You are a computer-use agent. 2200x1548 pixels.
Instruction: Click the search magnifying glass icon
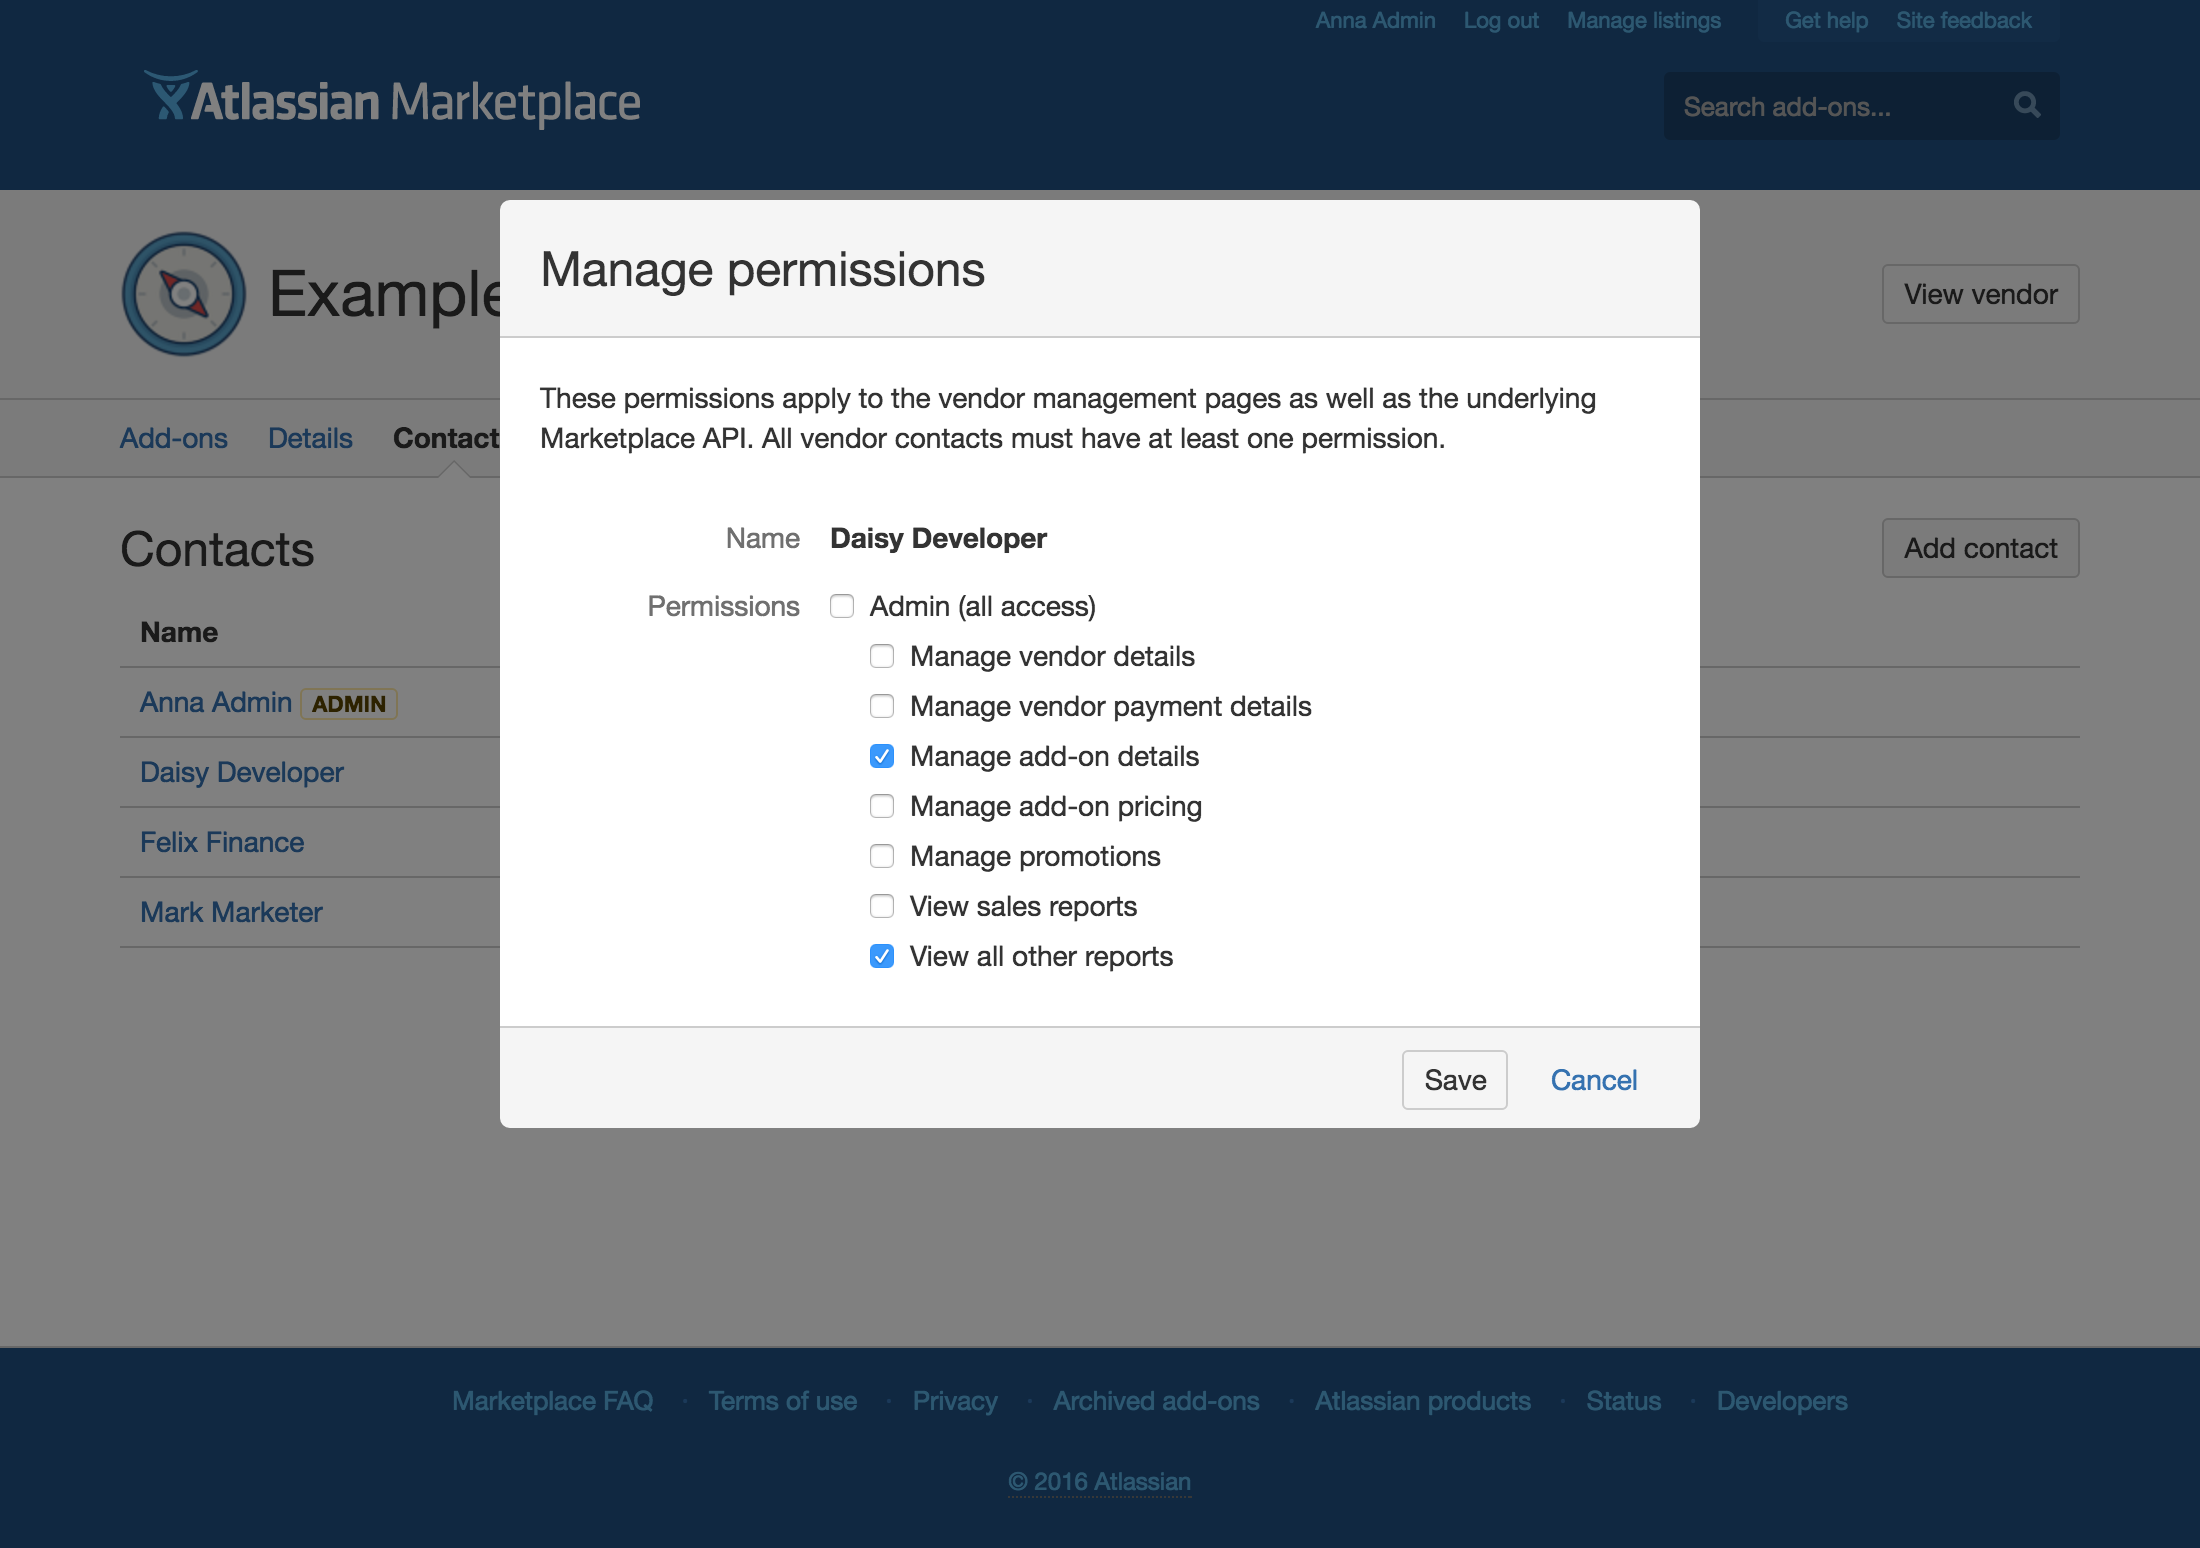point(2026,105)
